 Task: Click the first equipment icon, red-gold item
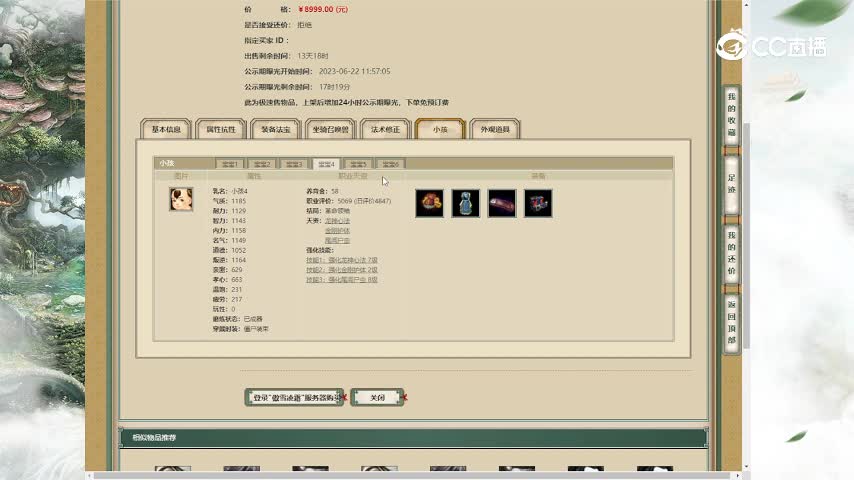pyautogui.click(x=429, y=203)
